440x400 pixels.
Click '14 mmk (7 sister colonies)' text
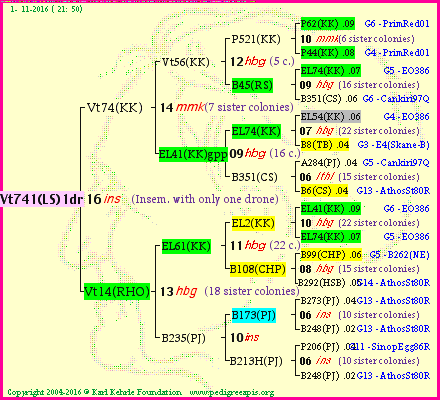coord(227,107)
